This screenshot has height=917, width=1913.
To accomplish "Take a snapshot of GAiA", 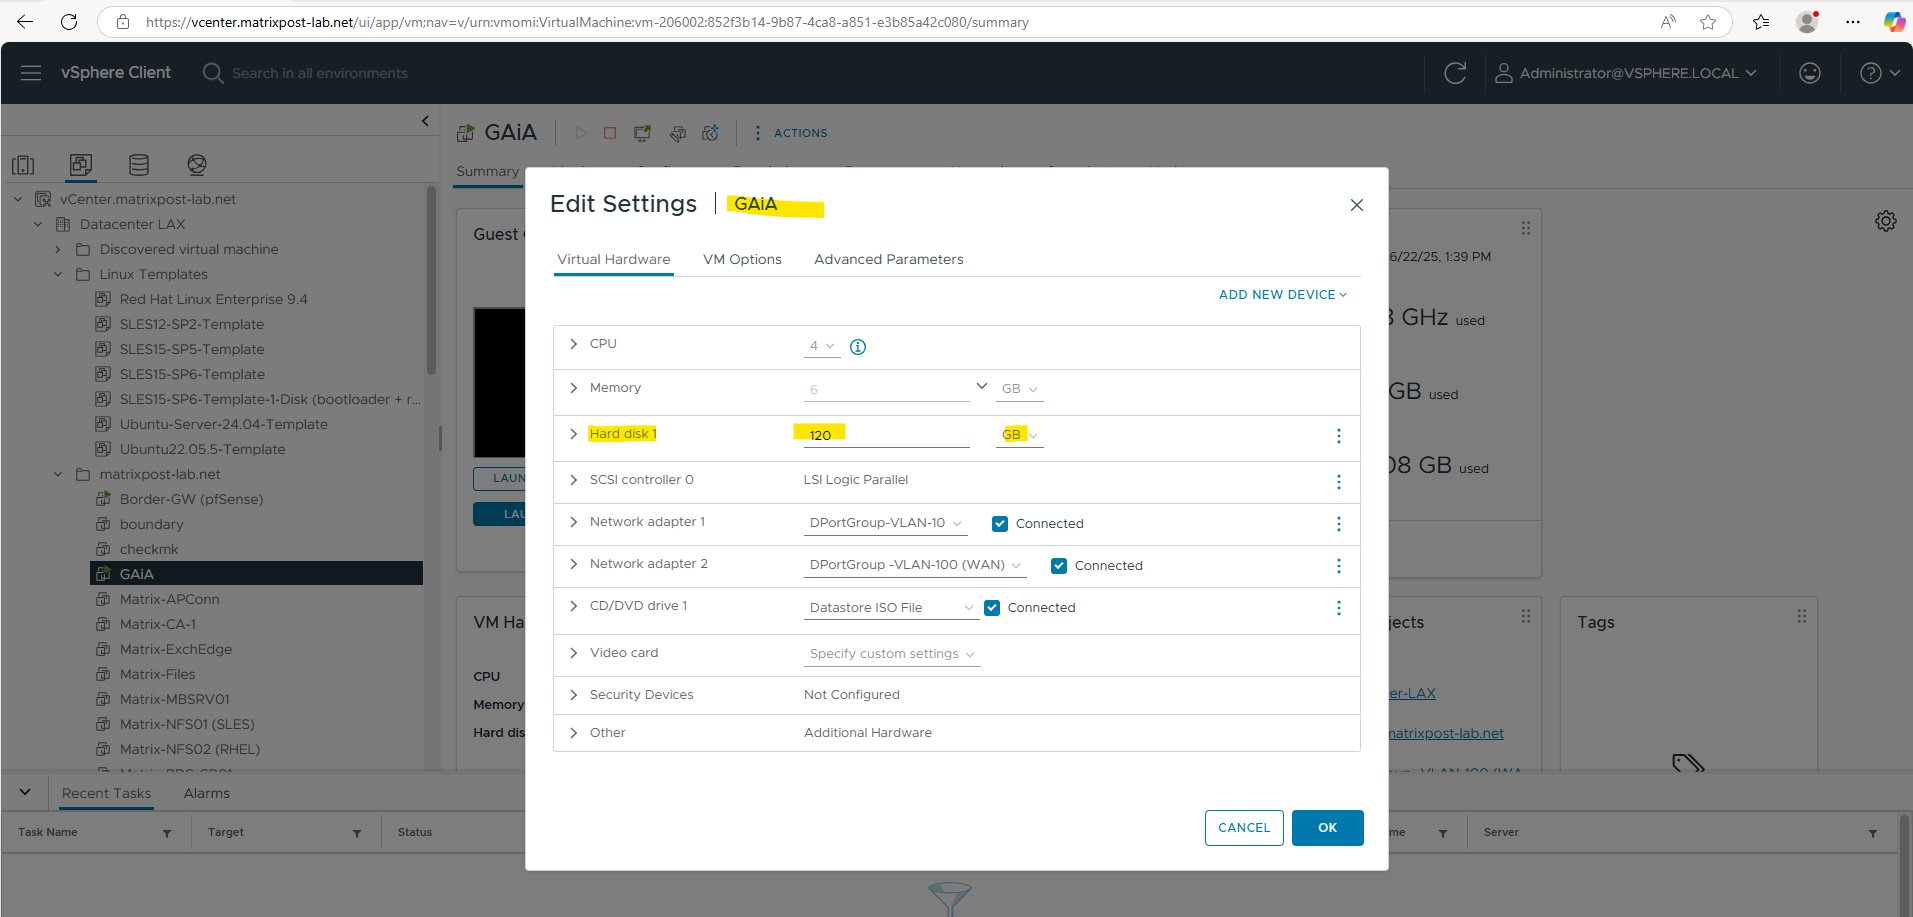I will click(x=711, y=133).
